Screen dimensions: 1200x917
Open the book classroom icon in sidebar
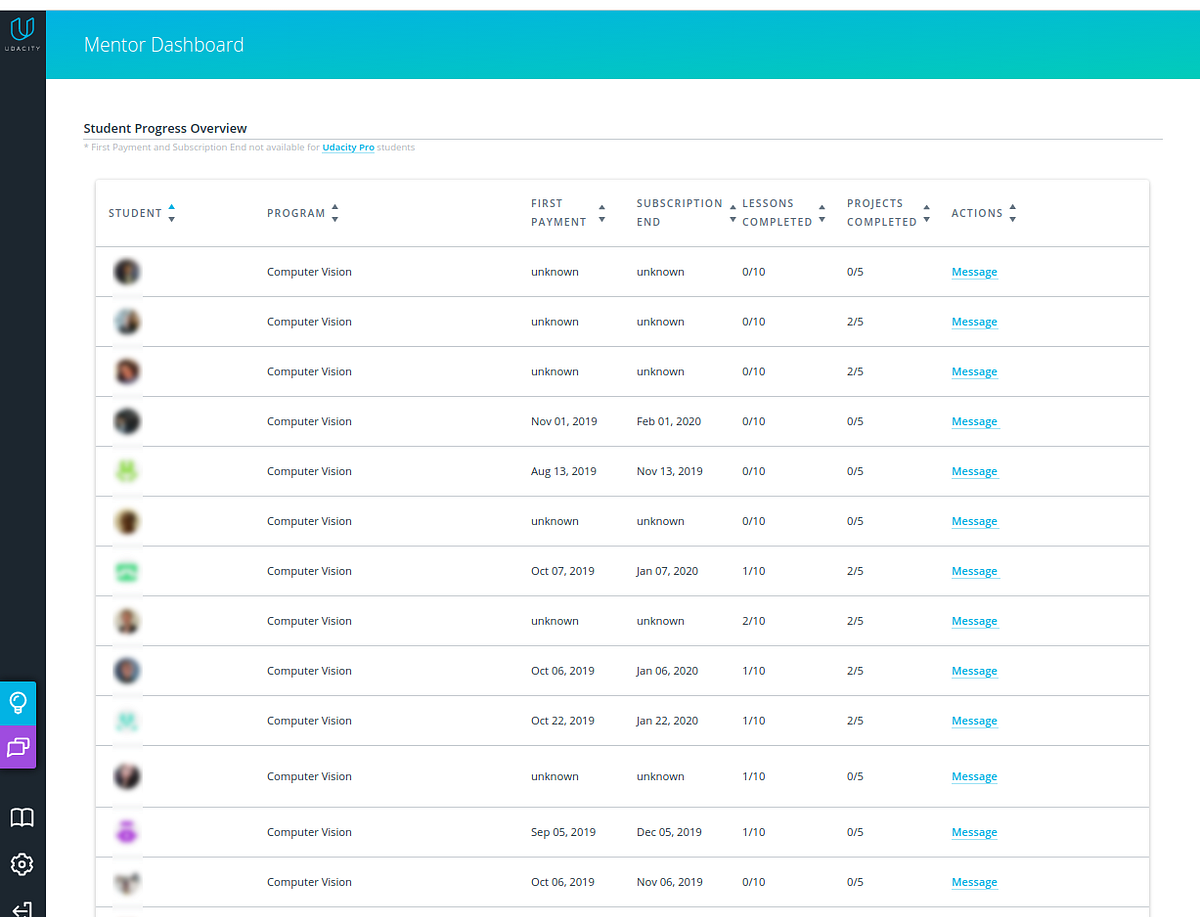[x=22, y=818]
